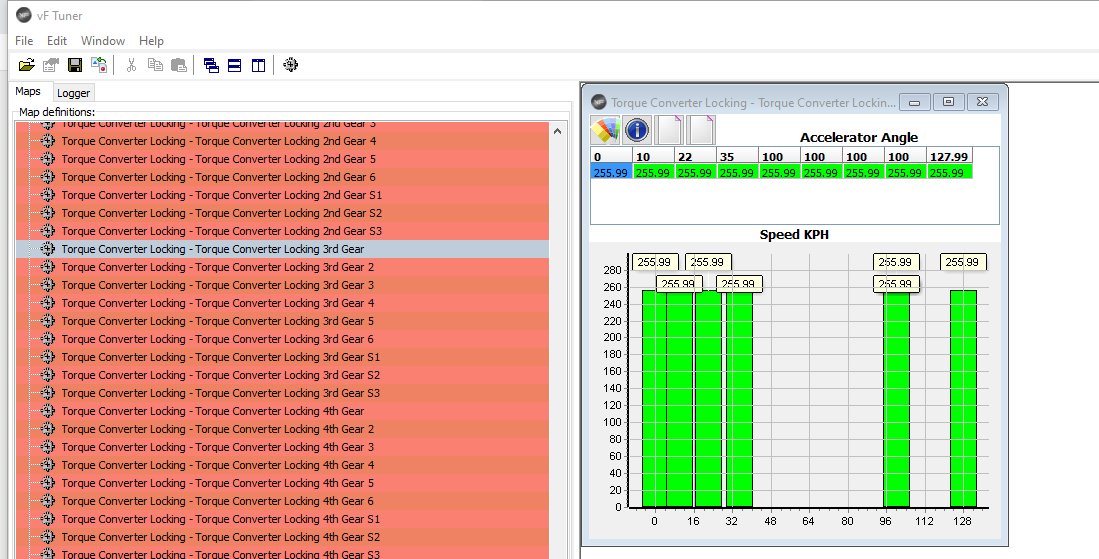Select Torque Converter Locking 4th Gear 5
The width and height of the screenshot is (1099, 559).
282,483
